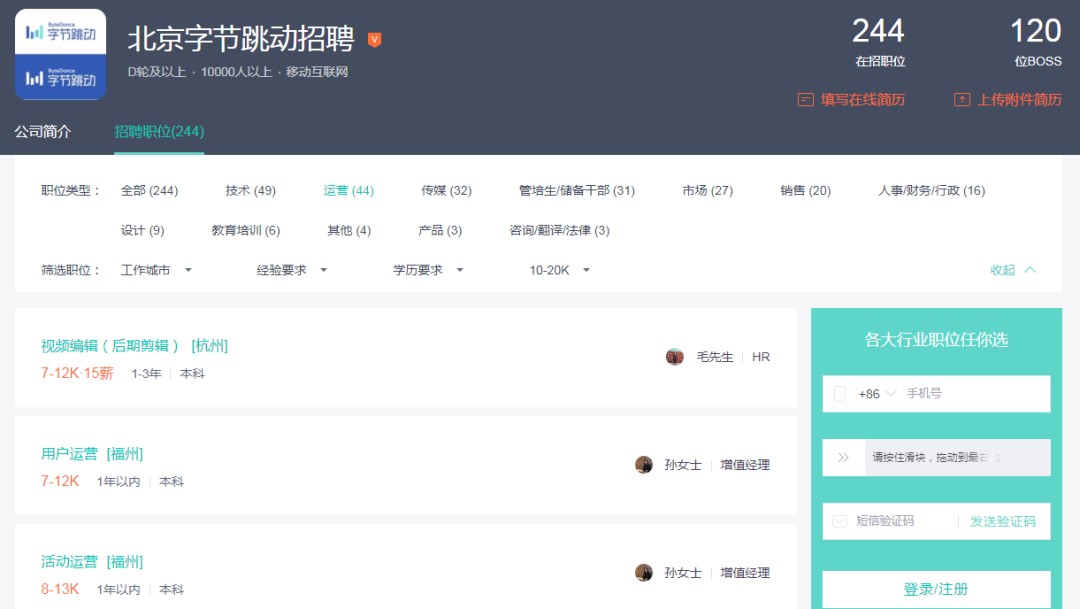Open the +86 country code dropdown
1080x609 pixels.
tap(877, 394)
